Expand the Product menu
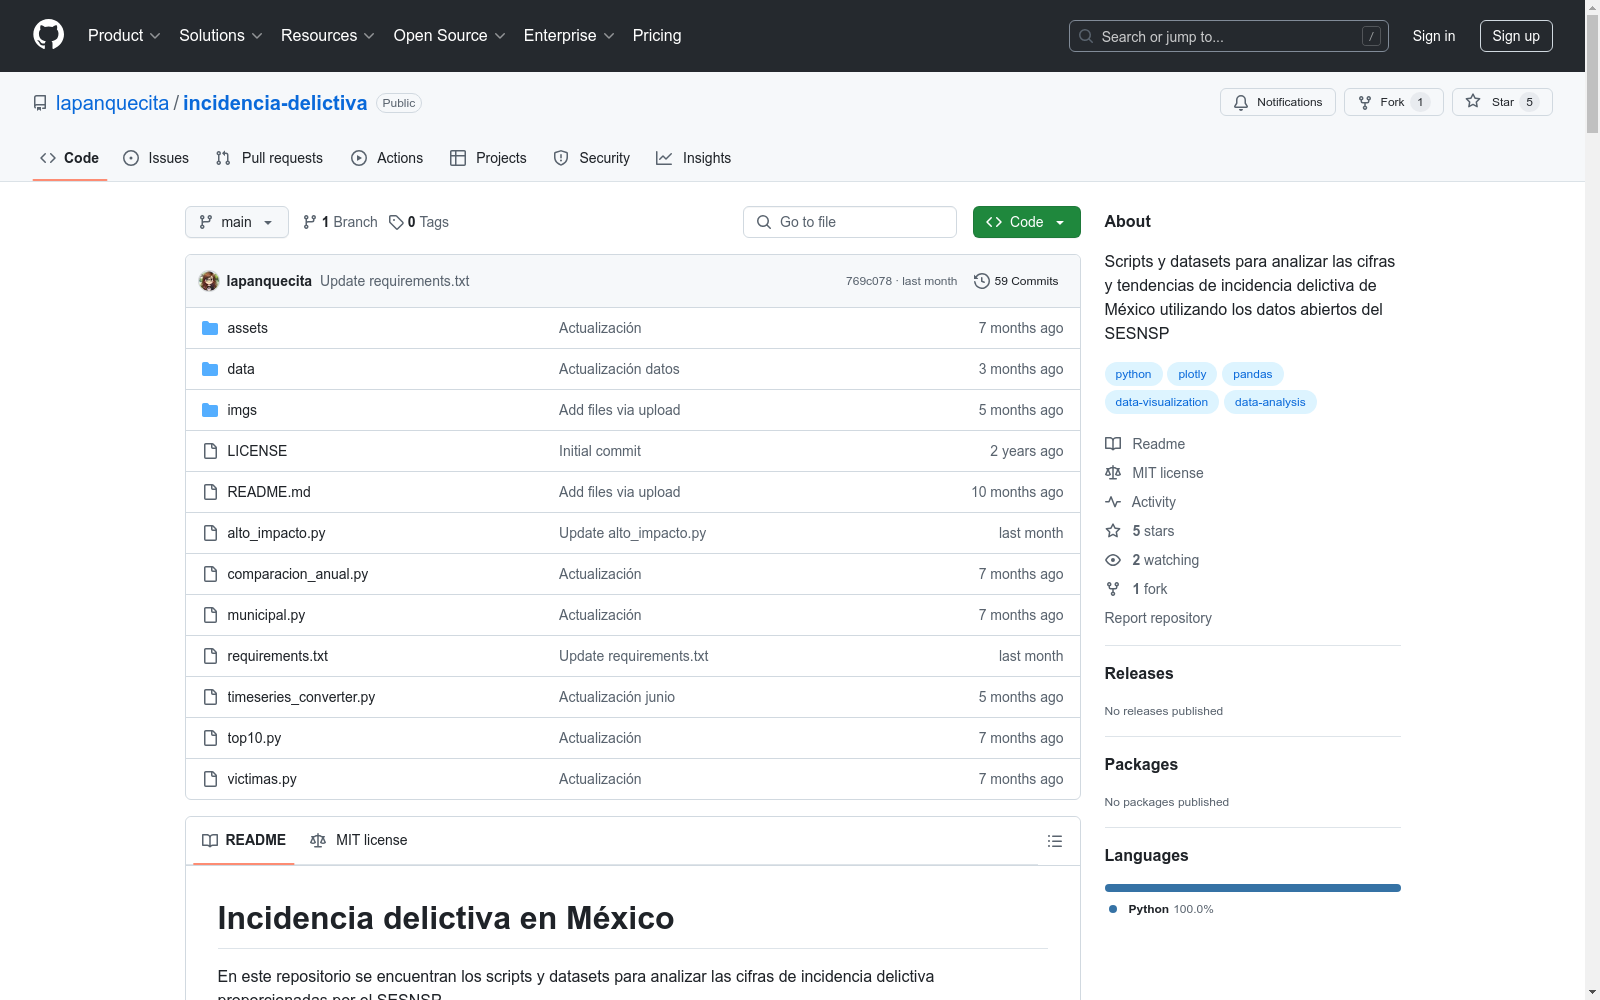The width and height of the screenshot is (1600, 1000). pyautogui.click(x=124, y=36)
